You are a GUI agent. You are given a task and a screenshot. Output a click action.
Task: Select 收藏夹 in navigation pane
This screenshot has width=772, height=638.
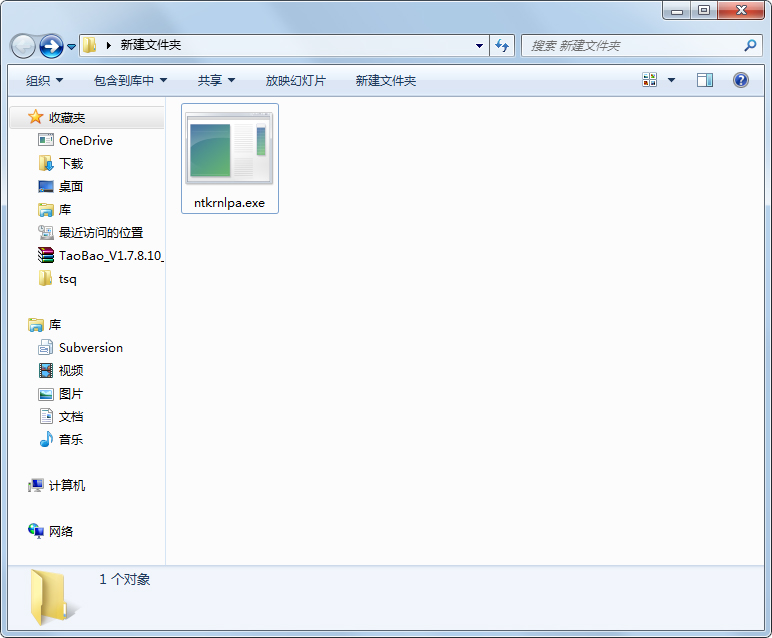coord(67,117)
